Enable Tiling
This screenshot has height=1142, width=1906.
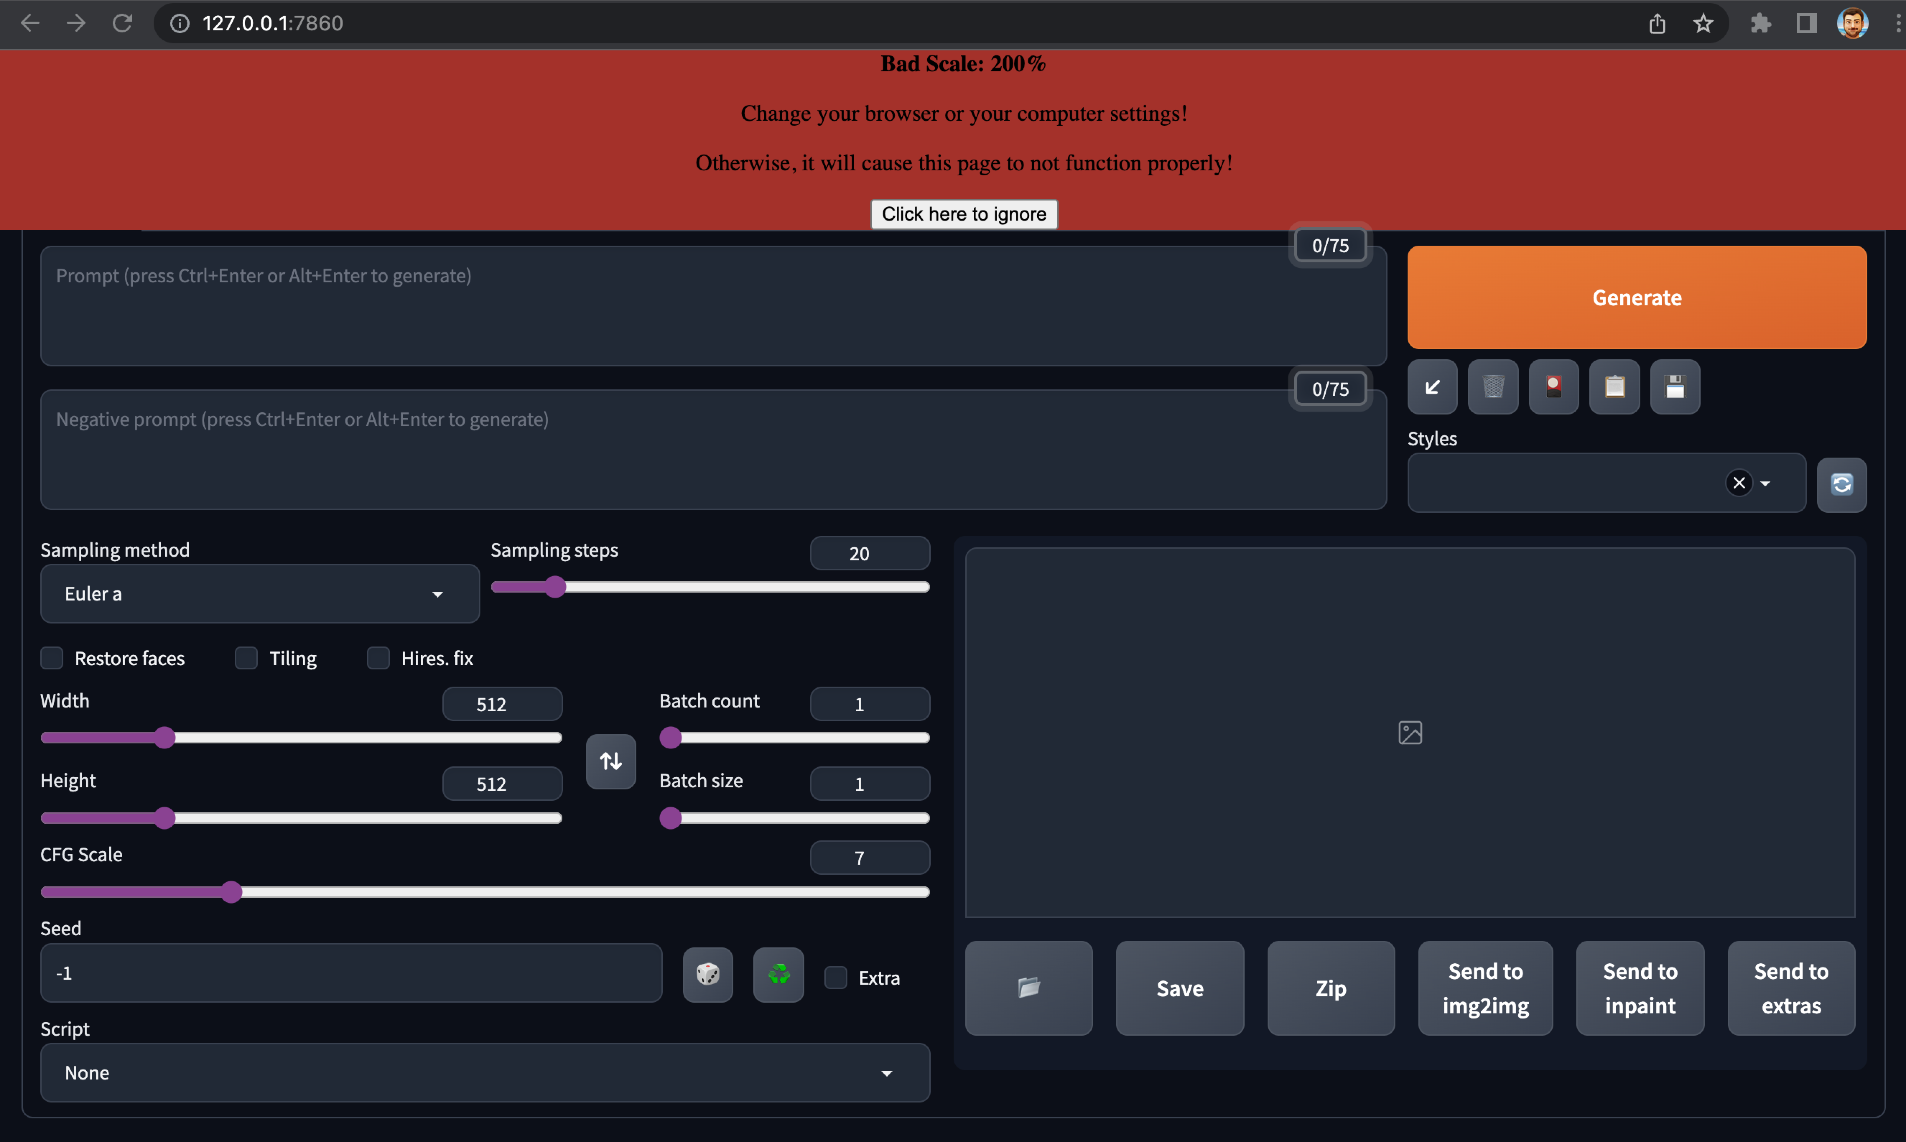246,658
